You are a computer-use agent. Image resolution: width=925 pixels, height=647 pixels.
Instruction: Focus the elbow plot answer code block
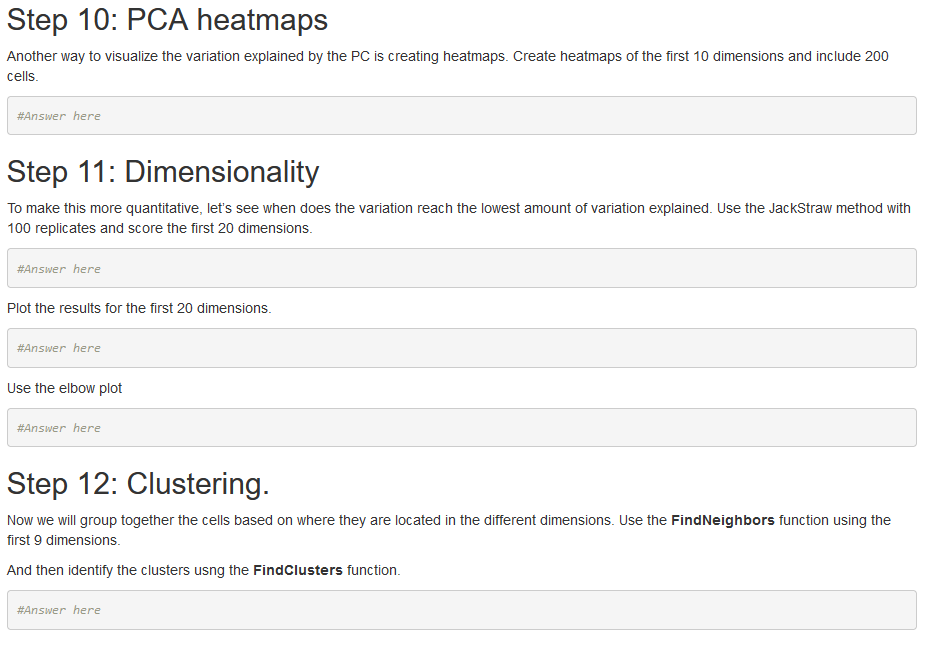click(x=462, y=428)
